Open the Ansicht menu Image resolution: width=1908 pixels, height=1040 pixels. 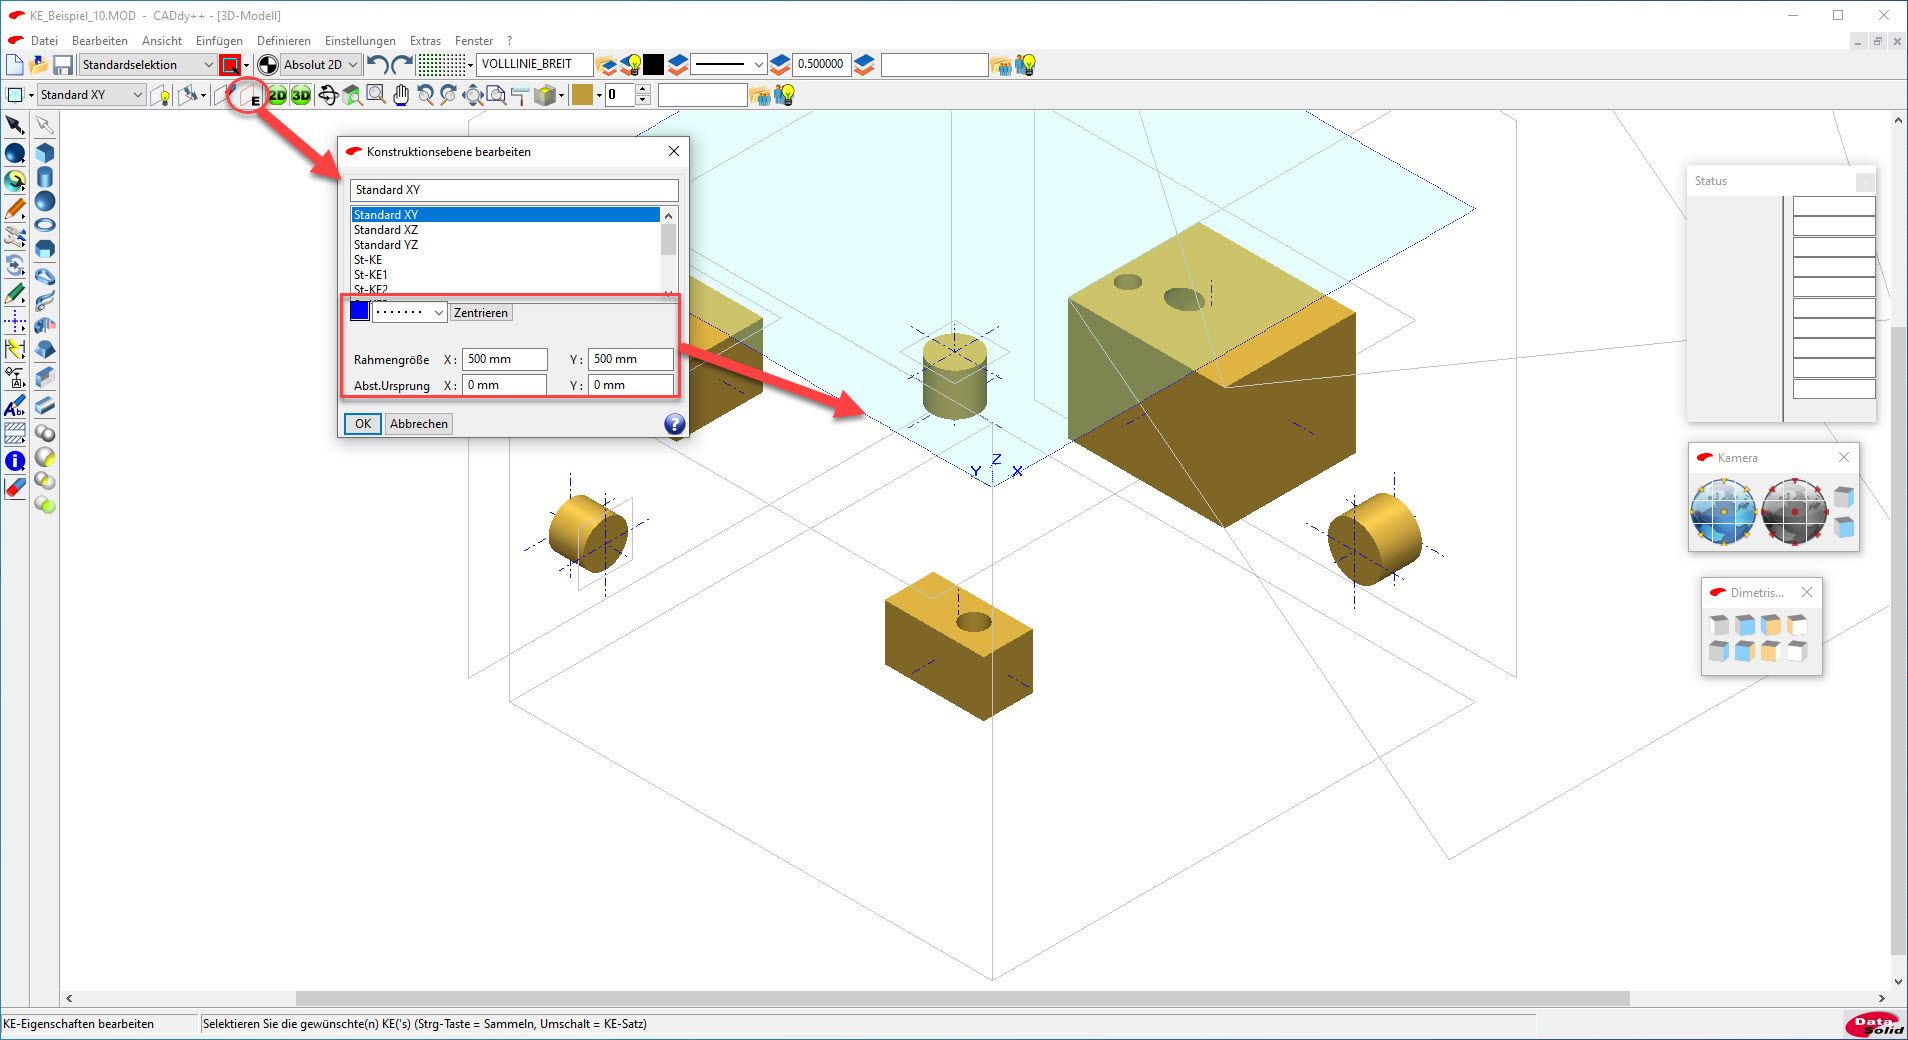tap(162, 41)
